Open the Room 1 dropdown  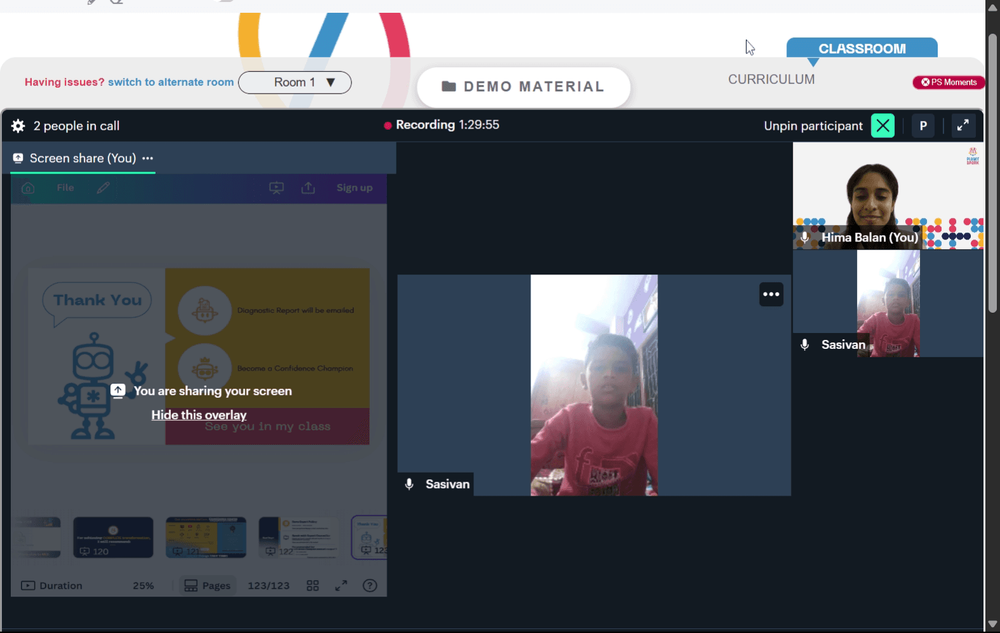click(295, 82)
